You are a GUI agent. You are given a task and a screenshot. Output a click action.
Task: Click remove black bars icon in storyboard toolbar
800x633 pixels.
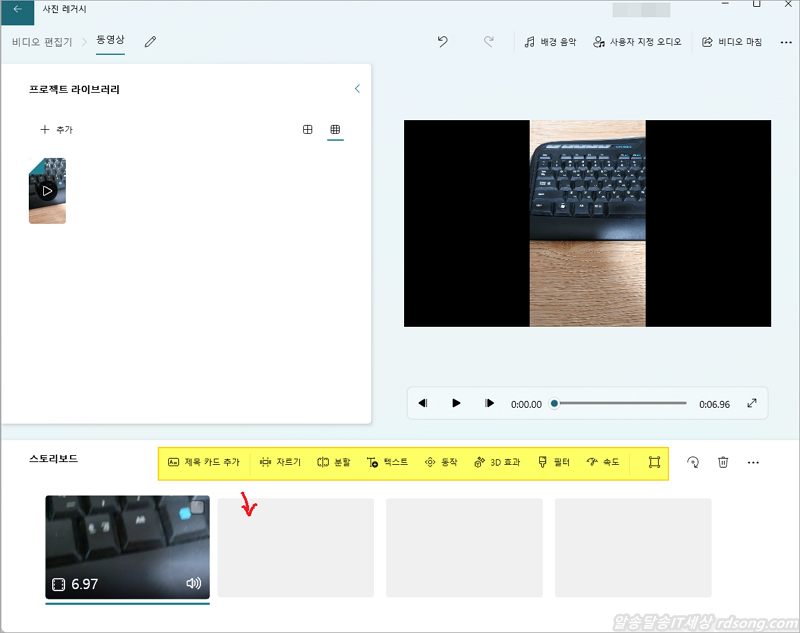click(x=654, y=462)
